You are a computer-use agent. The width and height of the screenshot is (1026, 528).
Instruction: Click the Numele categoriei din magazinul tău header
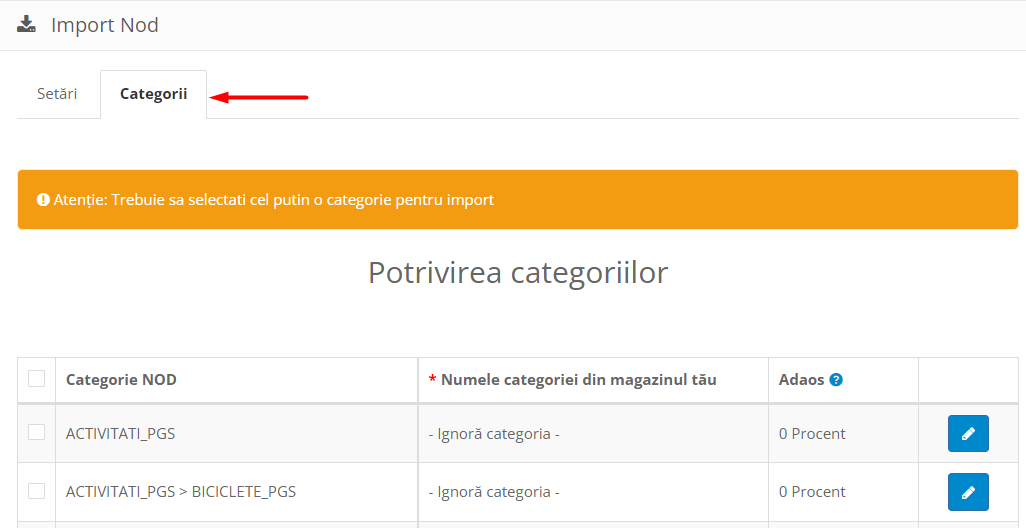[578, 380]
